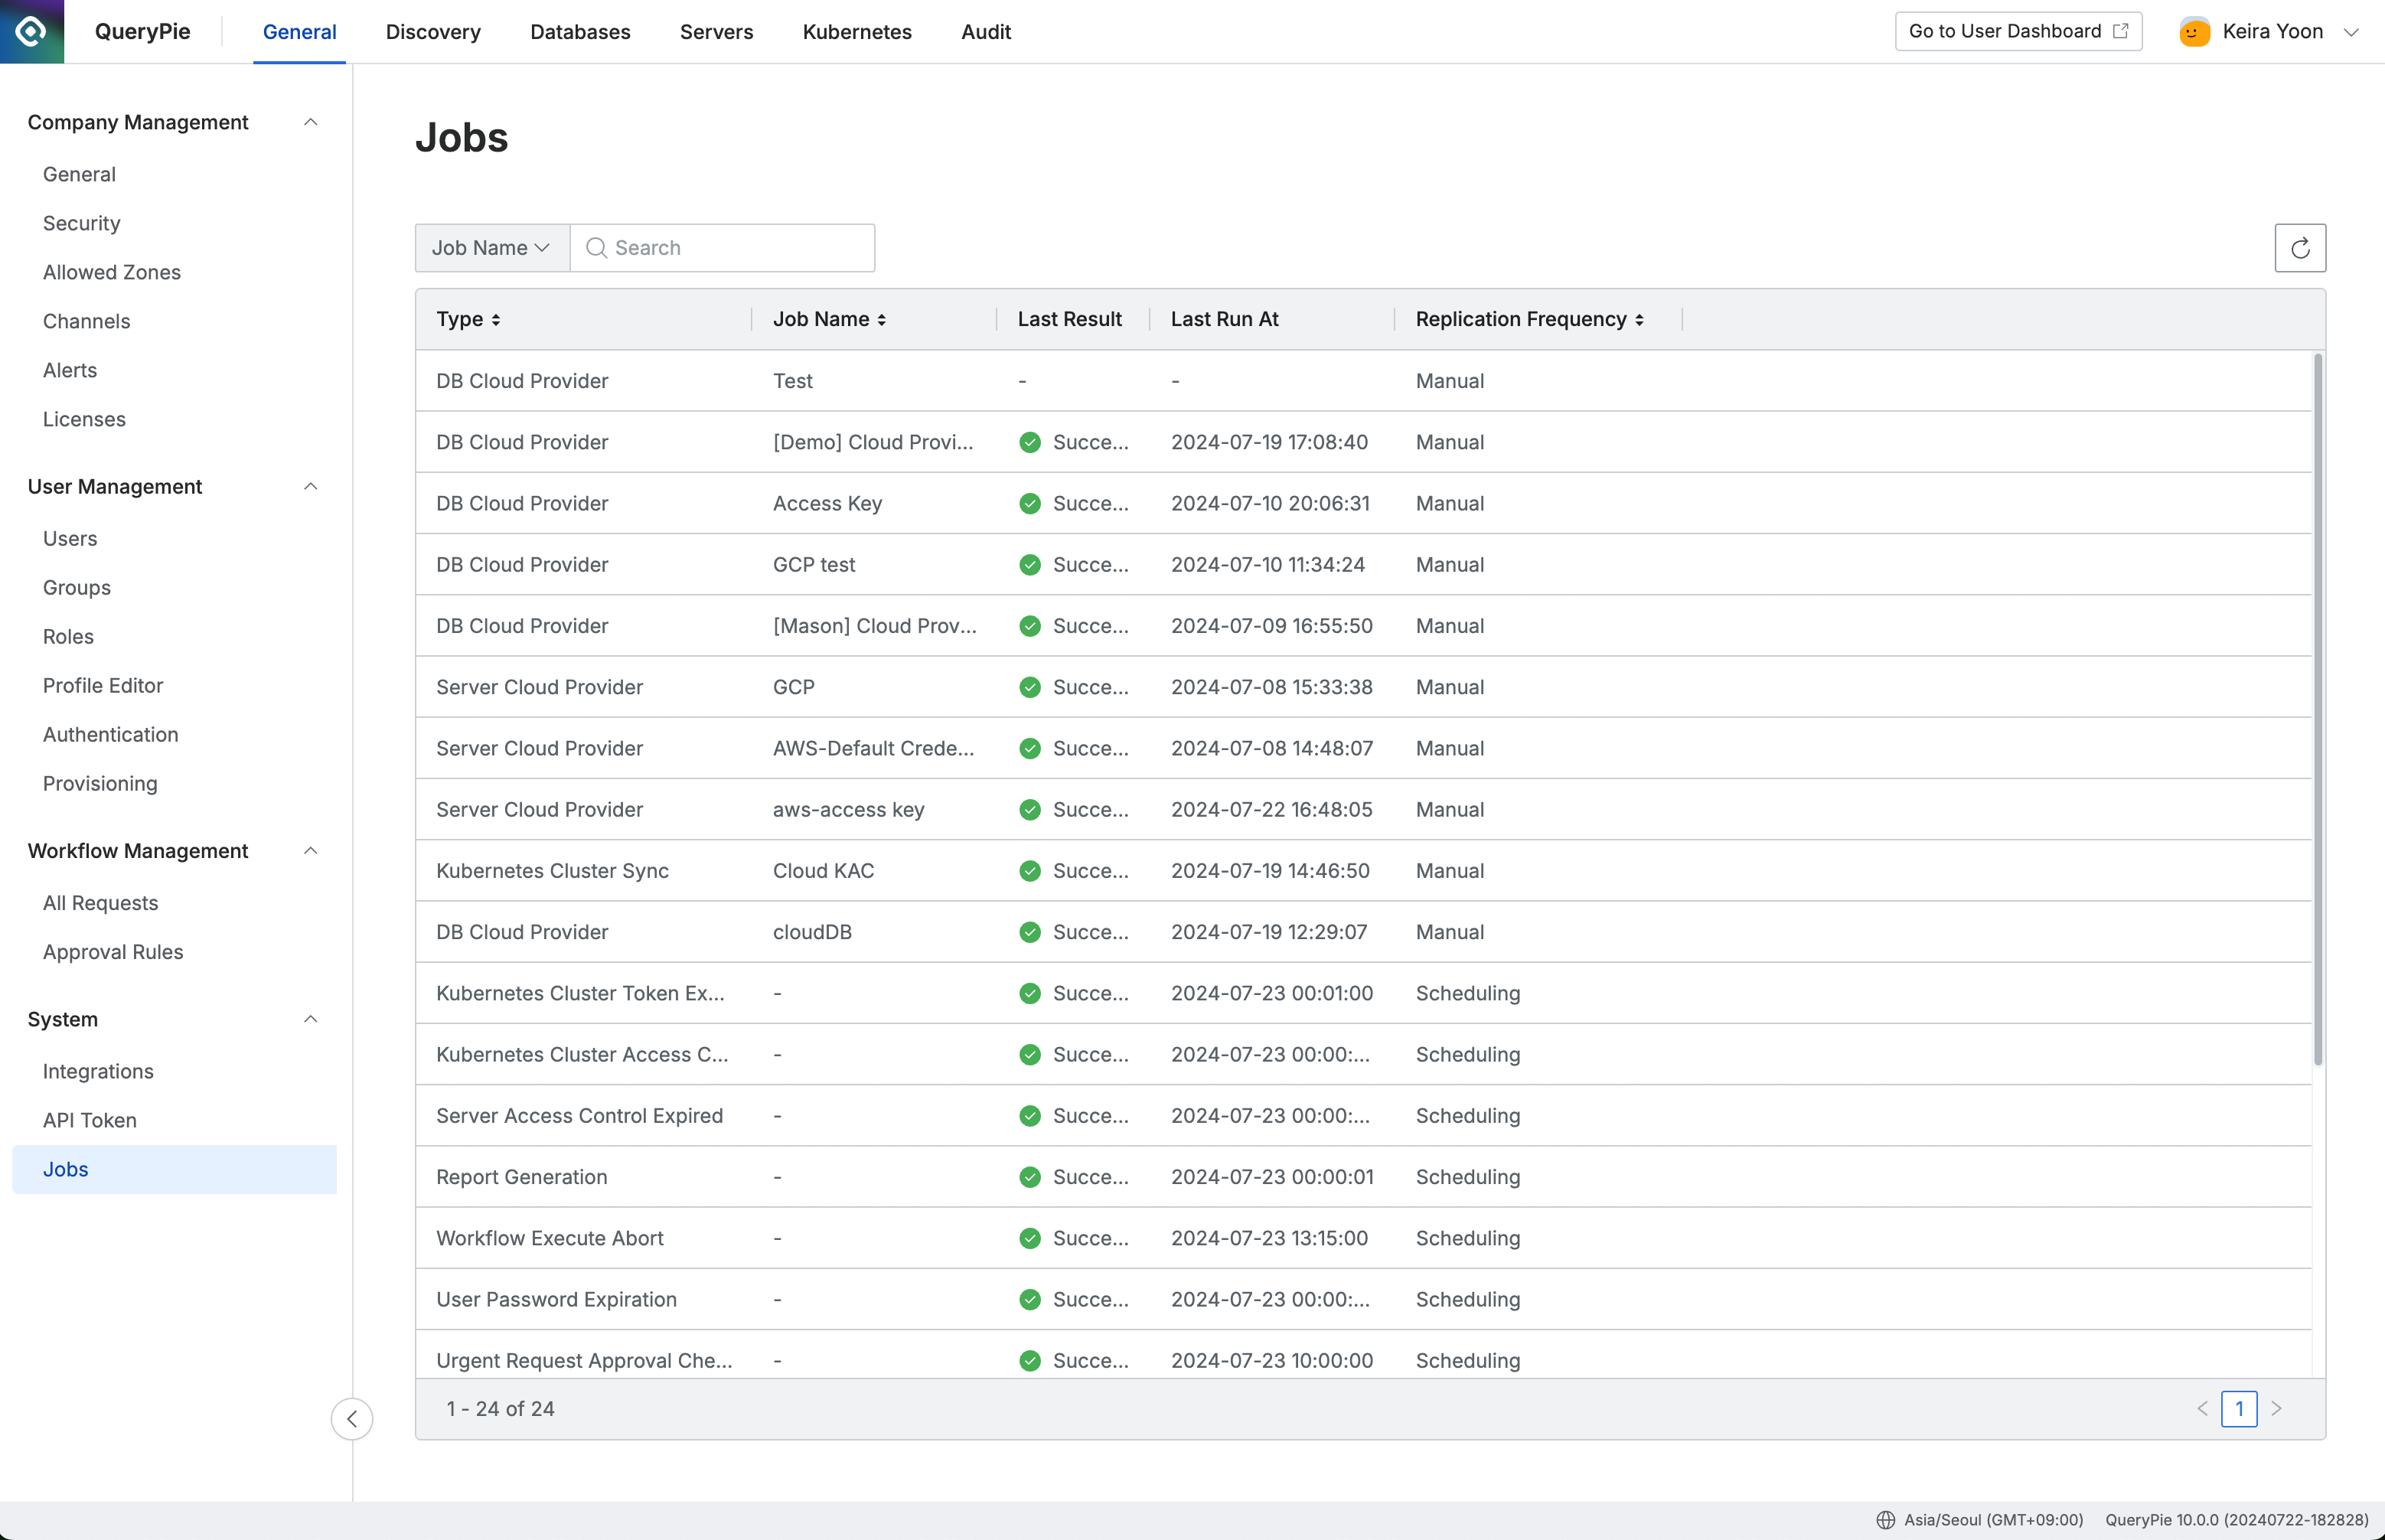Viewport: 2385px width, 1540px height.
Task: Click the Job Name column sort icon
Action: pos(881,320)
